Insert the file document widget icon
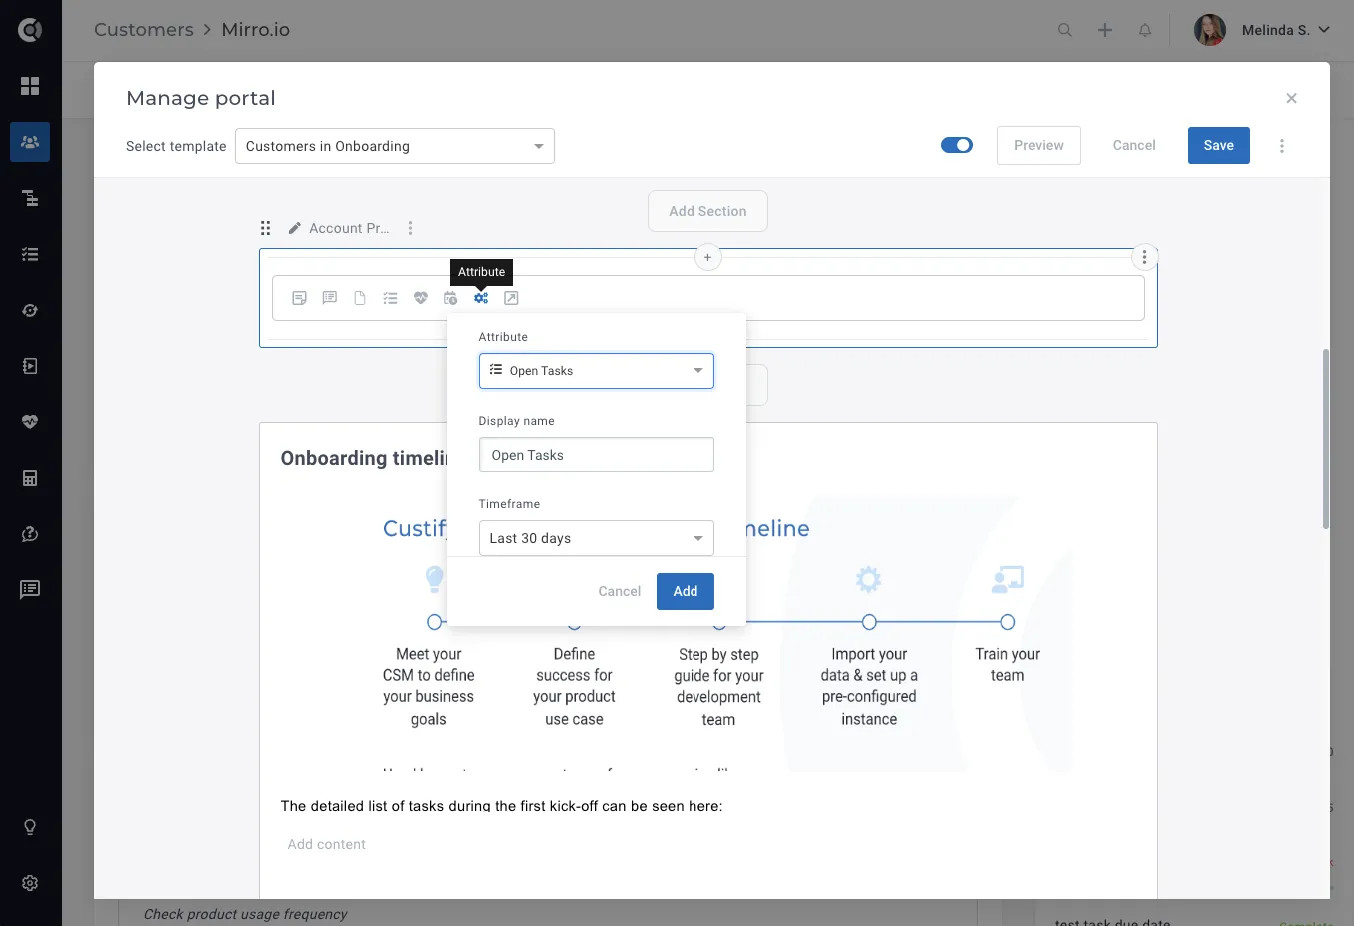Screen dimensions: 1354x926 [x=360, y=298]
